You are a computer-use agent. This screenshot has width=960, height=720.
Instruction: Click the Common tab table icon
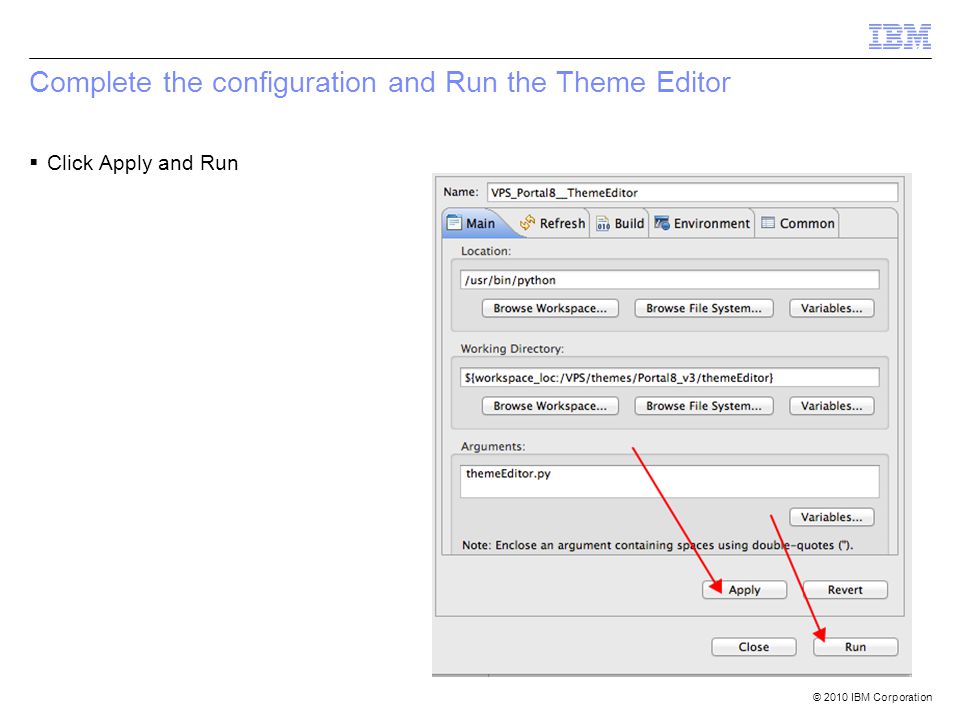768,223
